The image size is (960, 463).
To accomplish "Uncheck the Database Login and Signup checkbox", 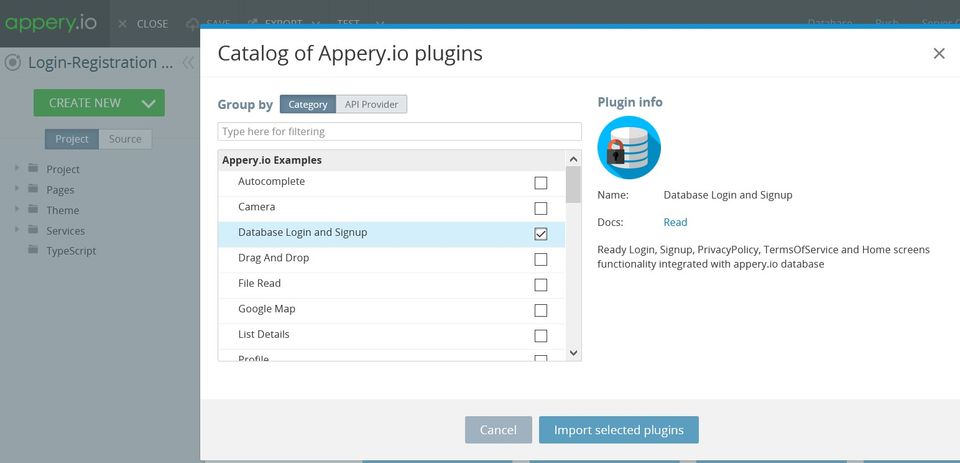I will tap(541, 233).
